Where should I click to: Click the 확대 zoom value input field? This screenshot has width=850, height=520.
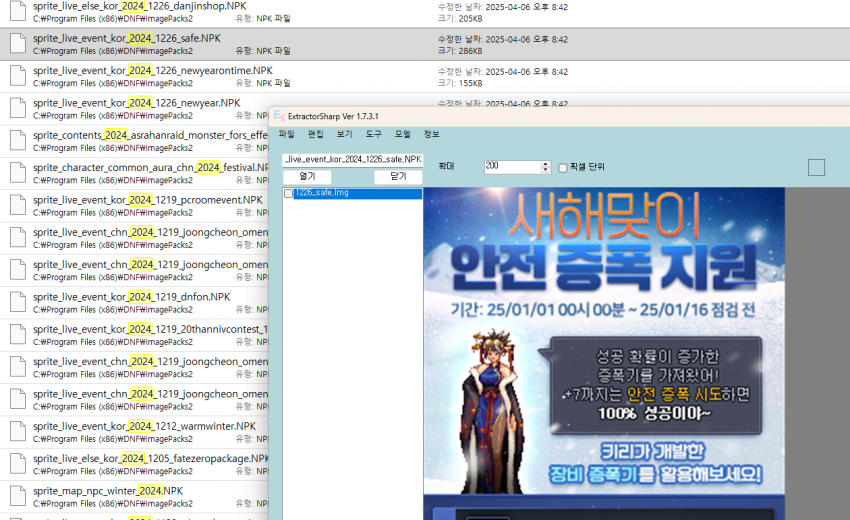(x=511, y=167)
